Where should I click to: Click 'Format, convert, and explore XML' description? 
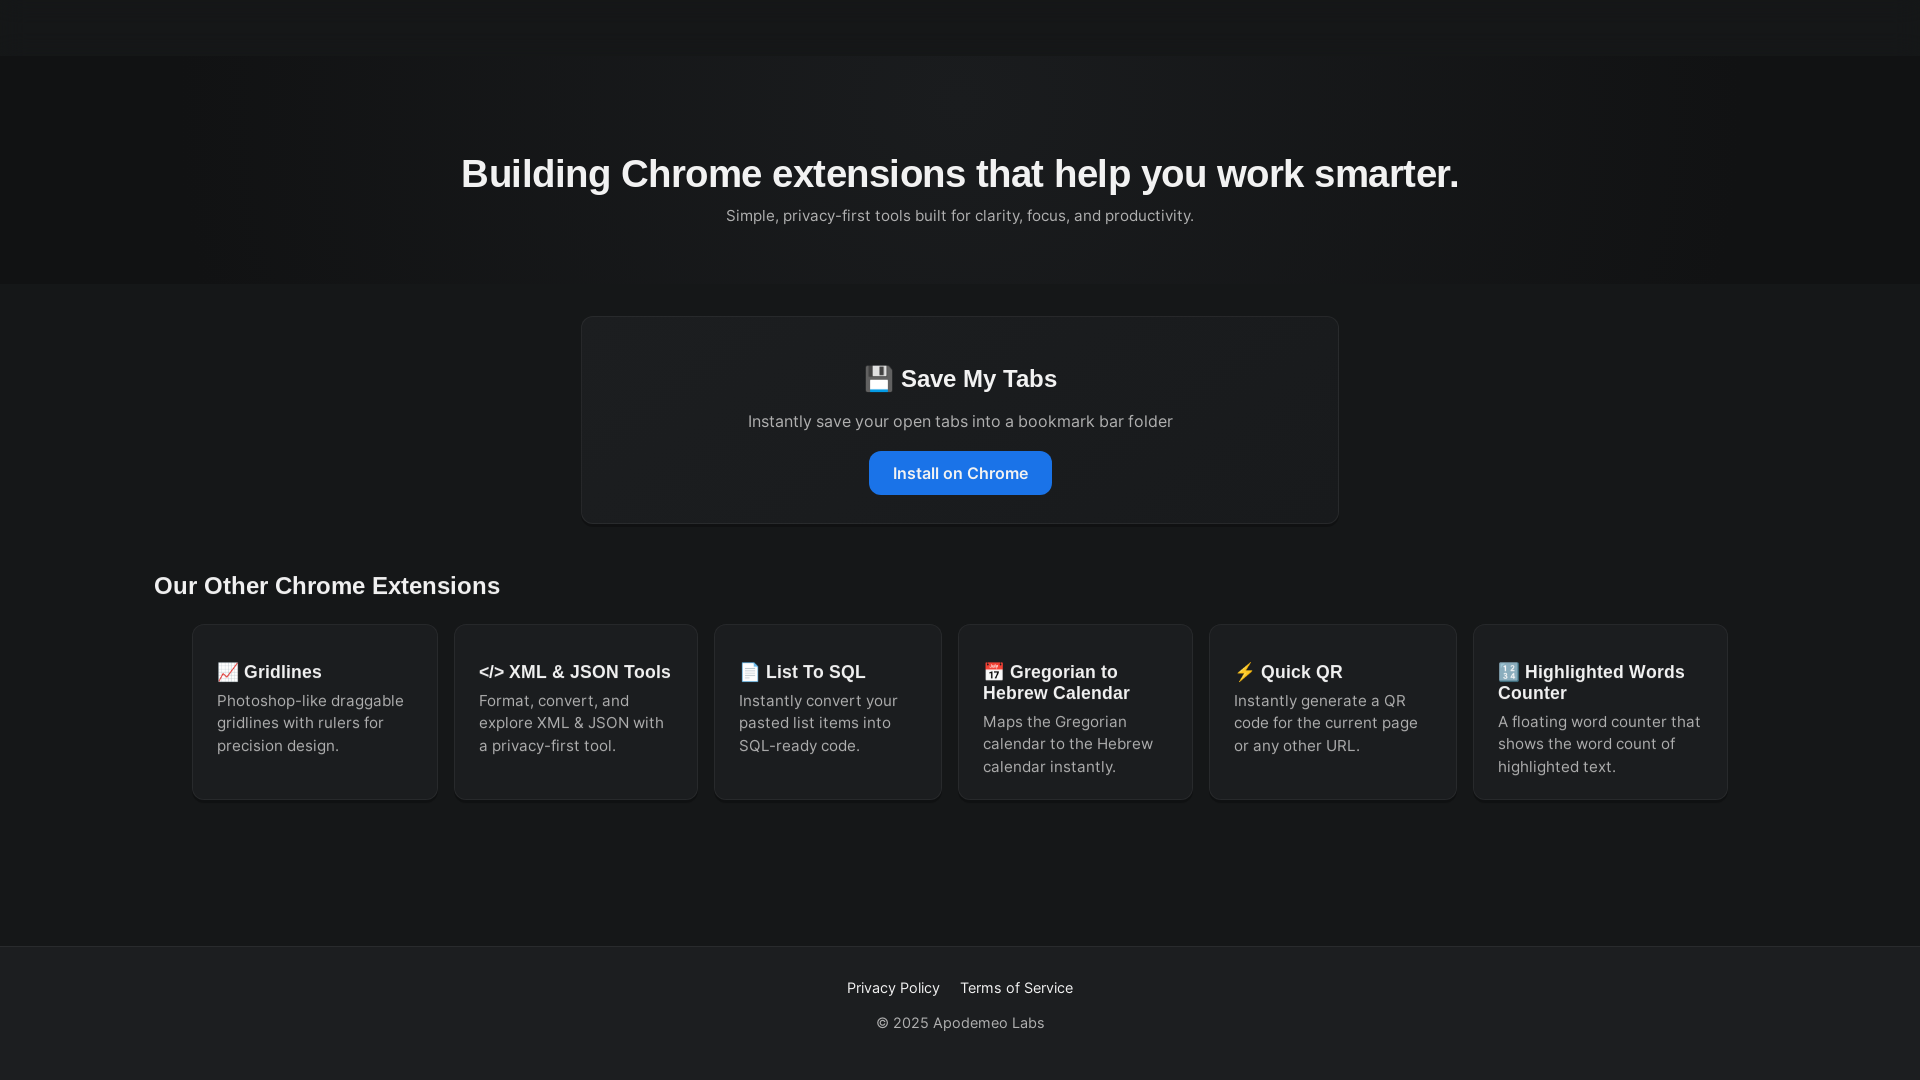tap(572, 723)
